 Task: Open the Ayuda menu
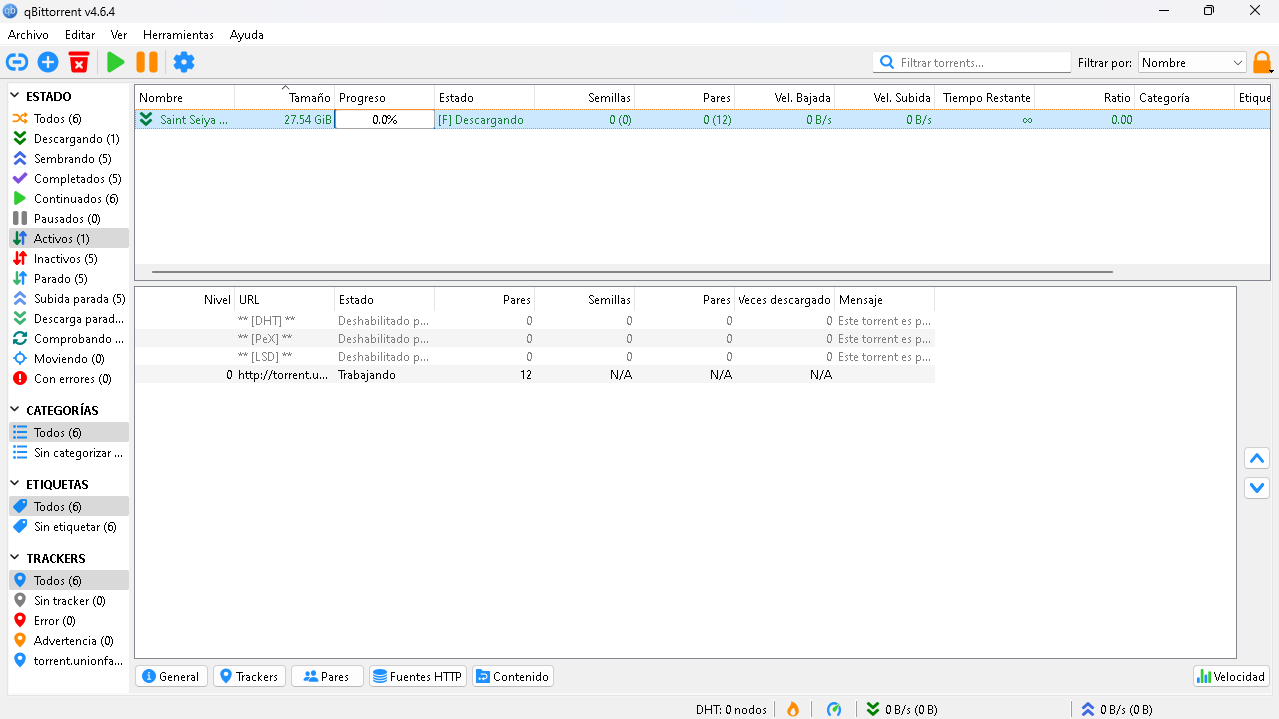(247, 35)
